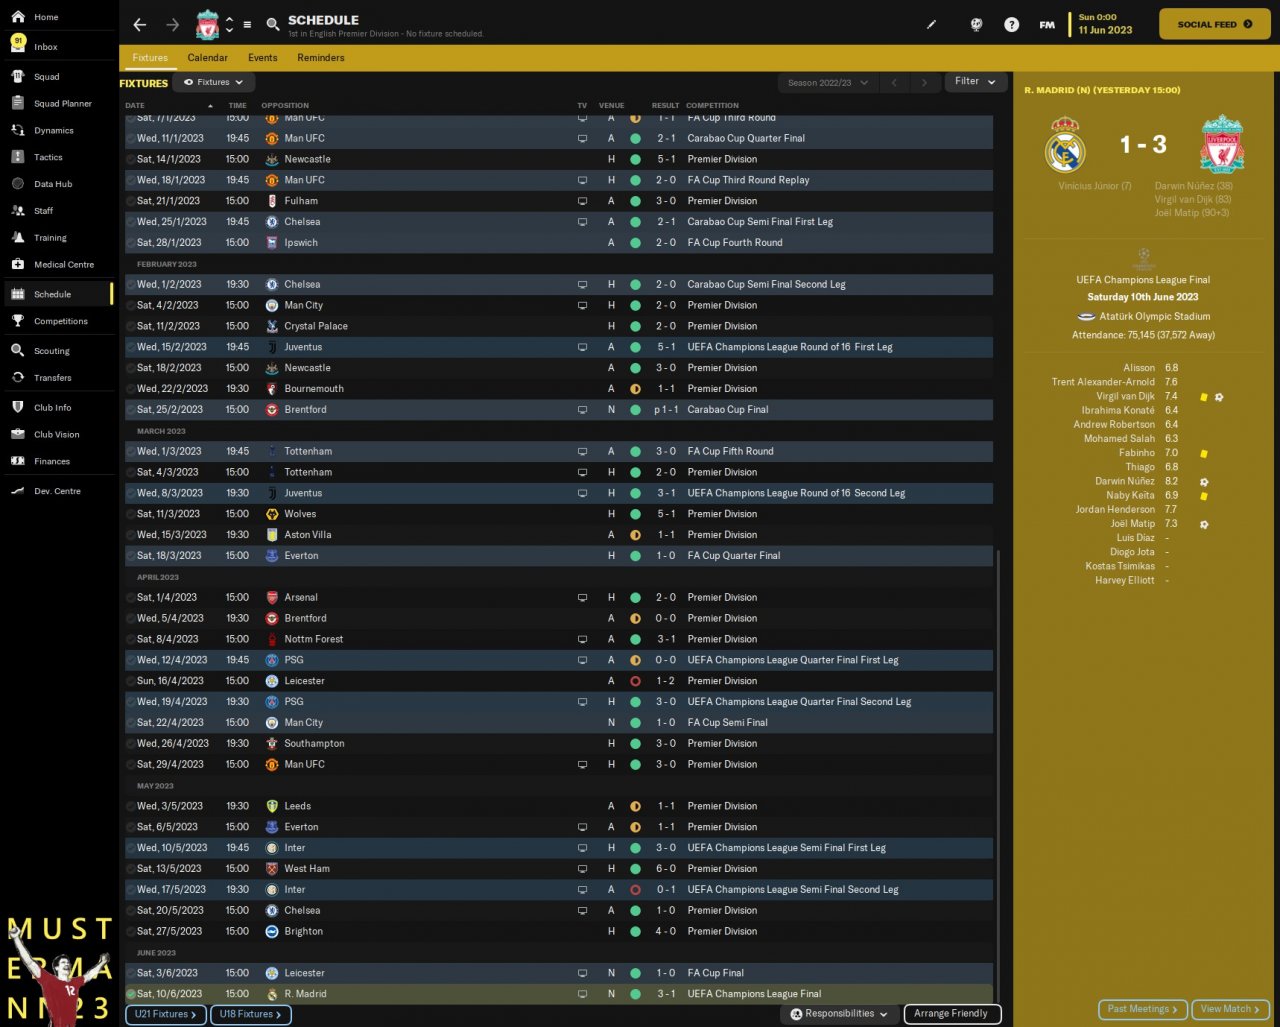Tick the checkbox for Sat, 13/5/2023 West Ham
This screenshot has height=1027, width=1280.
click(130, 869)
